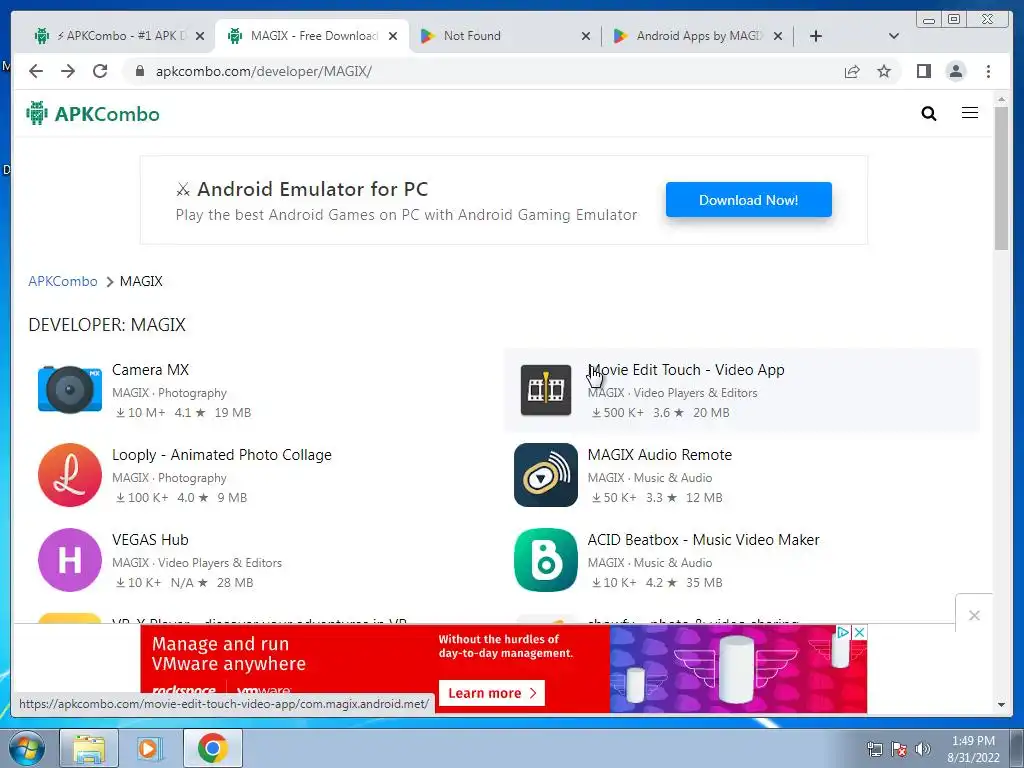Viewport: 1024px width, 768px height.
Task: Open Movie Edit Touch - Video App link
Action: point(686,370)
